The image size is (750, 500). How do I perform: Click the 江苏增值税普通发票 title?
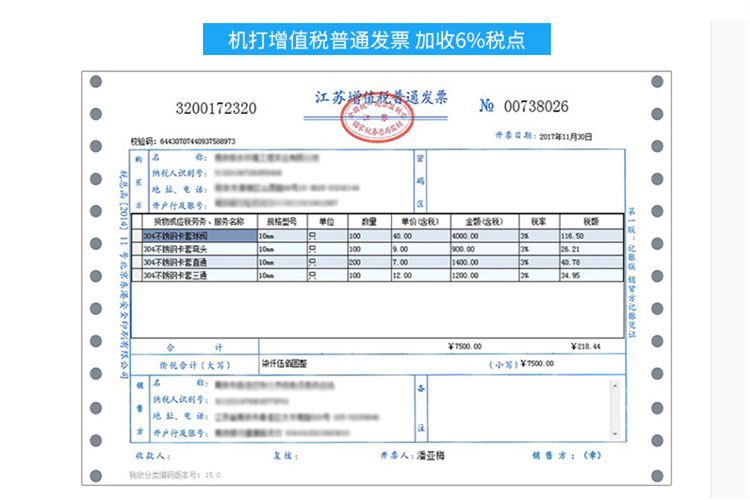pos(381,97)
